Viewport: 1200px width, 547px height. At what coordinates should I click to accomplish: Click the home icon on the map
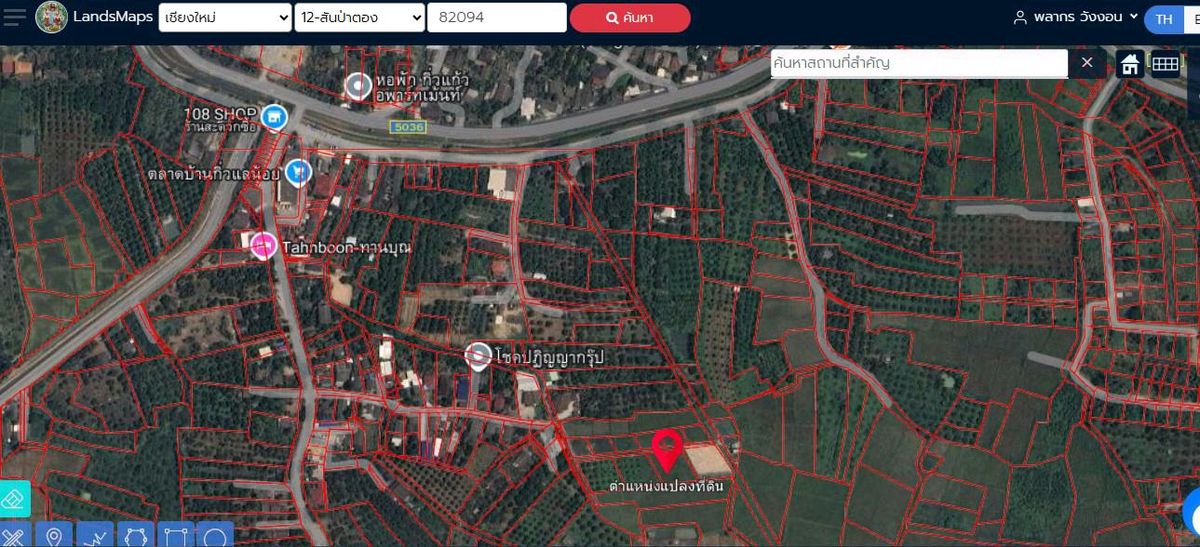[1130, 64]
